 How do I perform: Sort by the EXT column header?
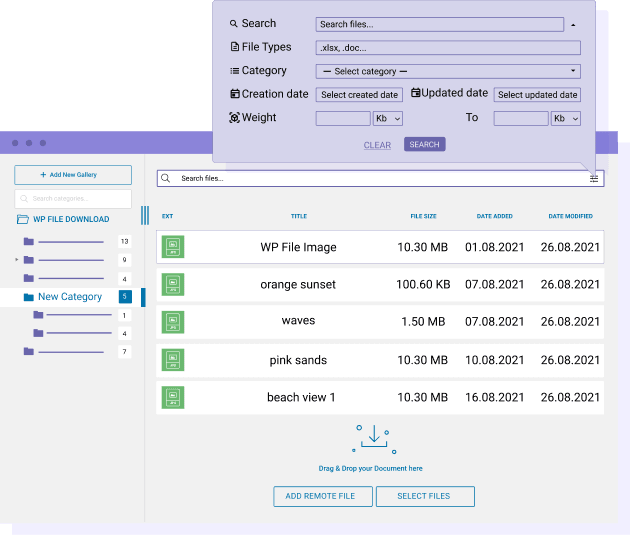pyautogui.click(x=167, y=216)
